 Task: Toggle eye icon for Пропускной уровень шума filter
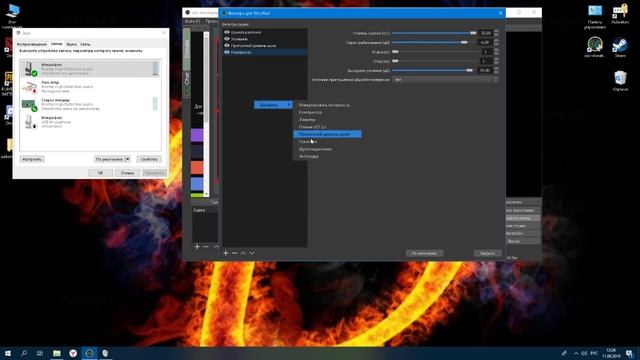pos(227,45)
